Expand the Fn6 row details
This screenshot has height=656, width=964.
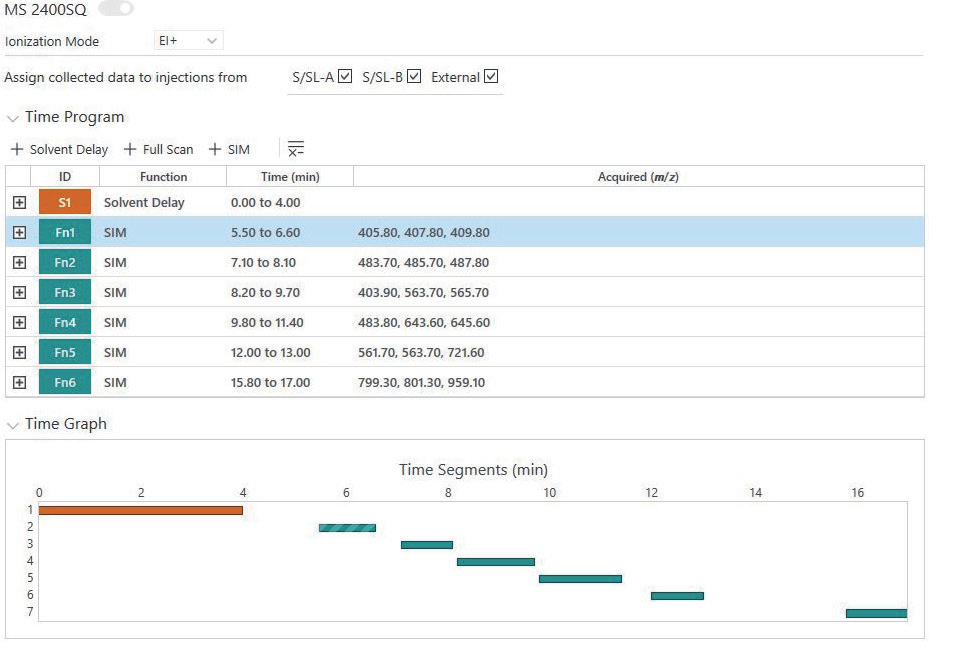click(x=19, y=382)
